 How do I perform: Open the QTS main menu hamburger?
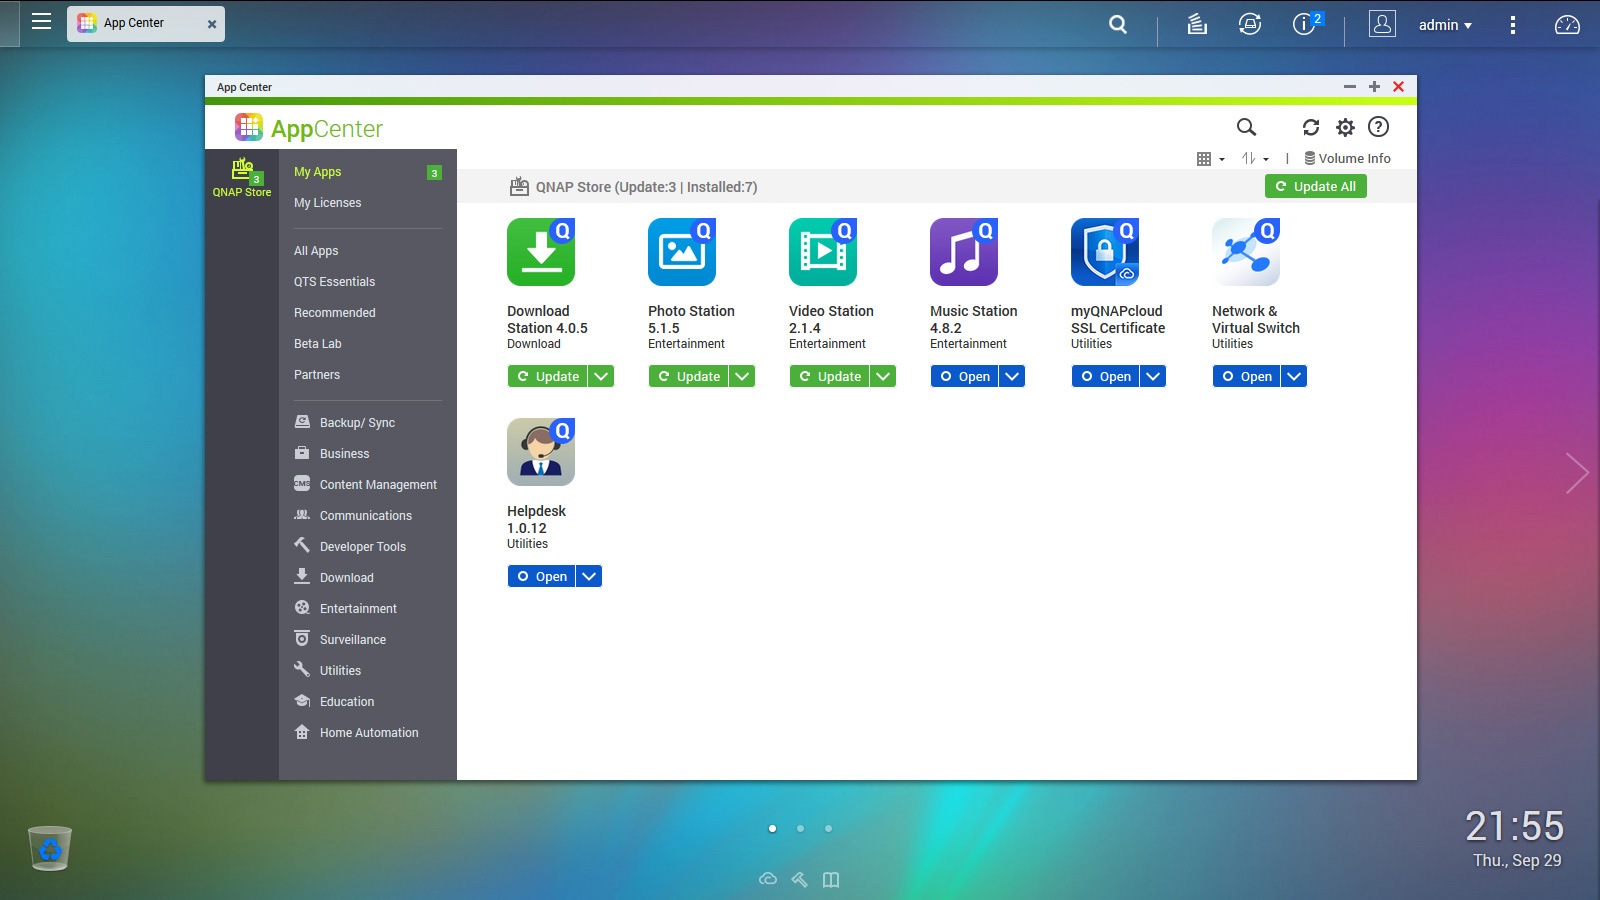pos(41,21)
